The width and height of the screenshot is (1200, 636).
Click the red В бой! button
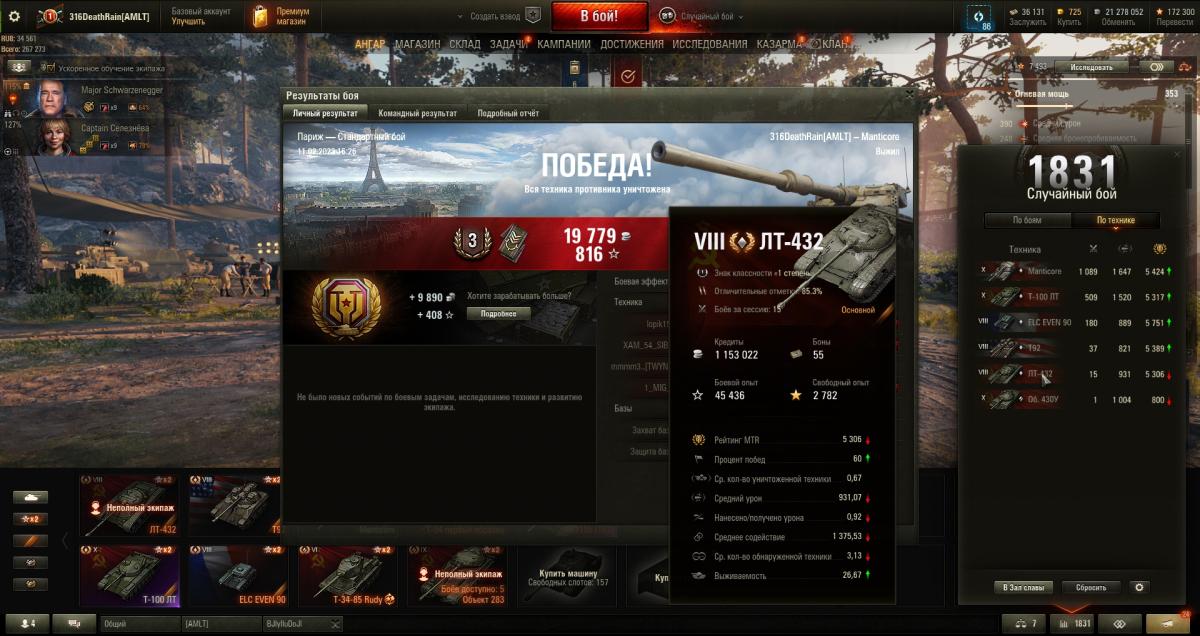click(x=599, y=16)
